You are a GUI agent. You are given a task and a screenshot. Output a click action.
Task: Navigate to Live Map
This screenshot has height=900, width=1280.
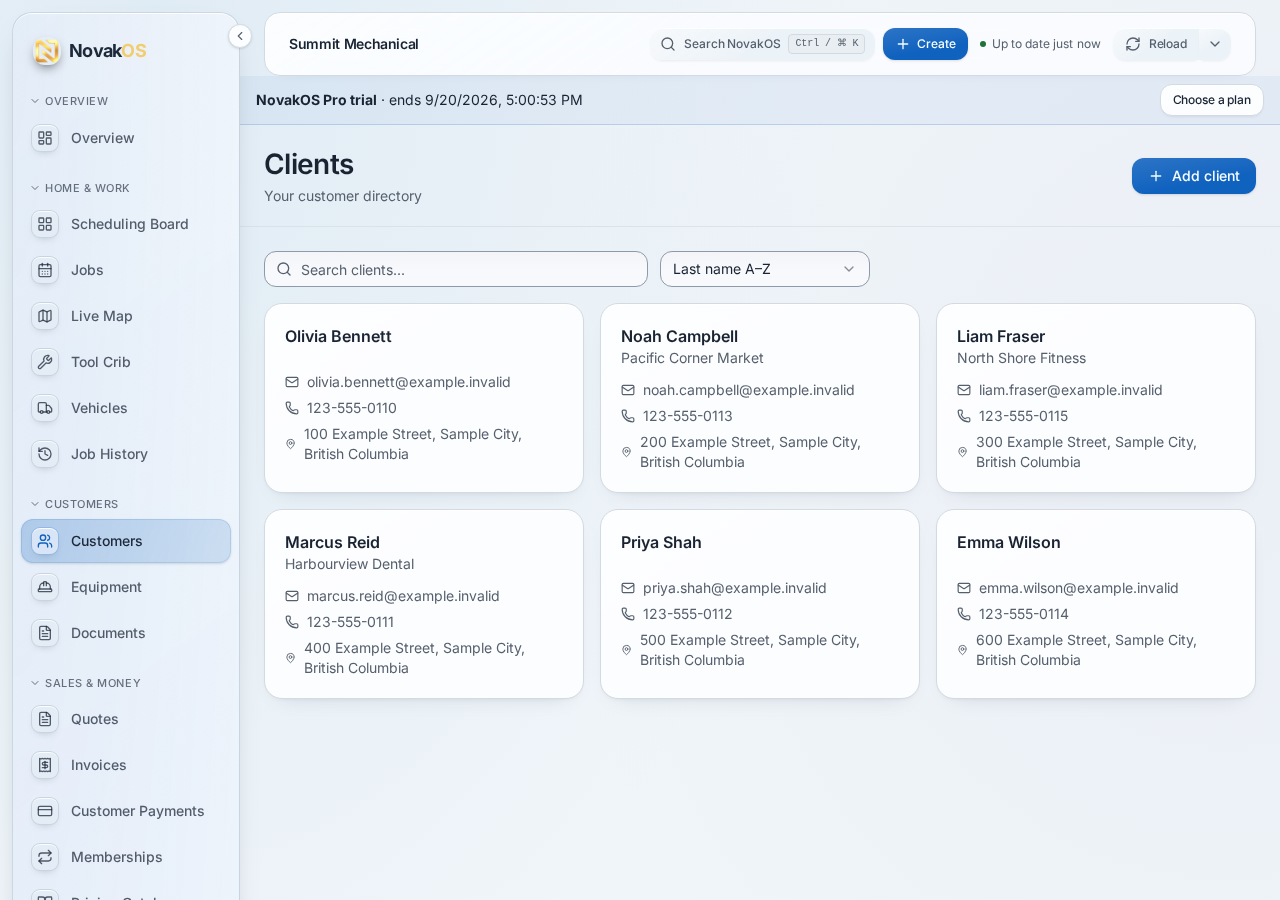(126, 316)
